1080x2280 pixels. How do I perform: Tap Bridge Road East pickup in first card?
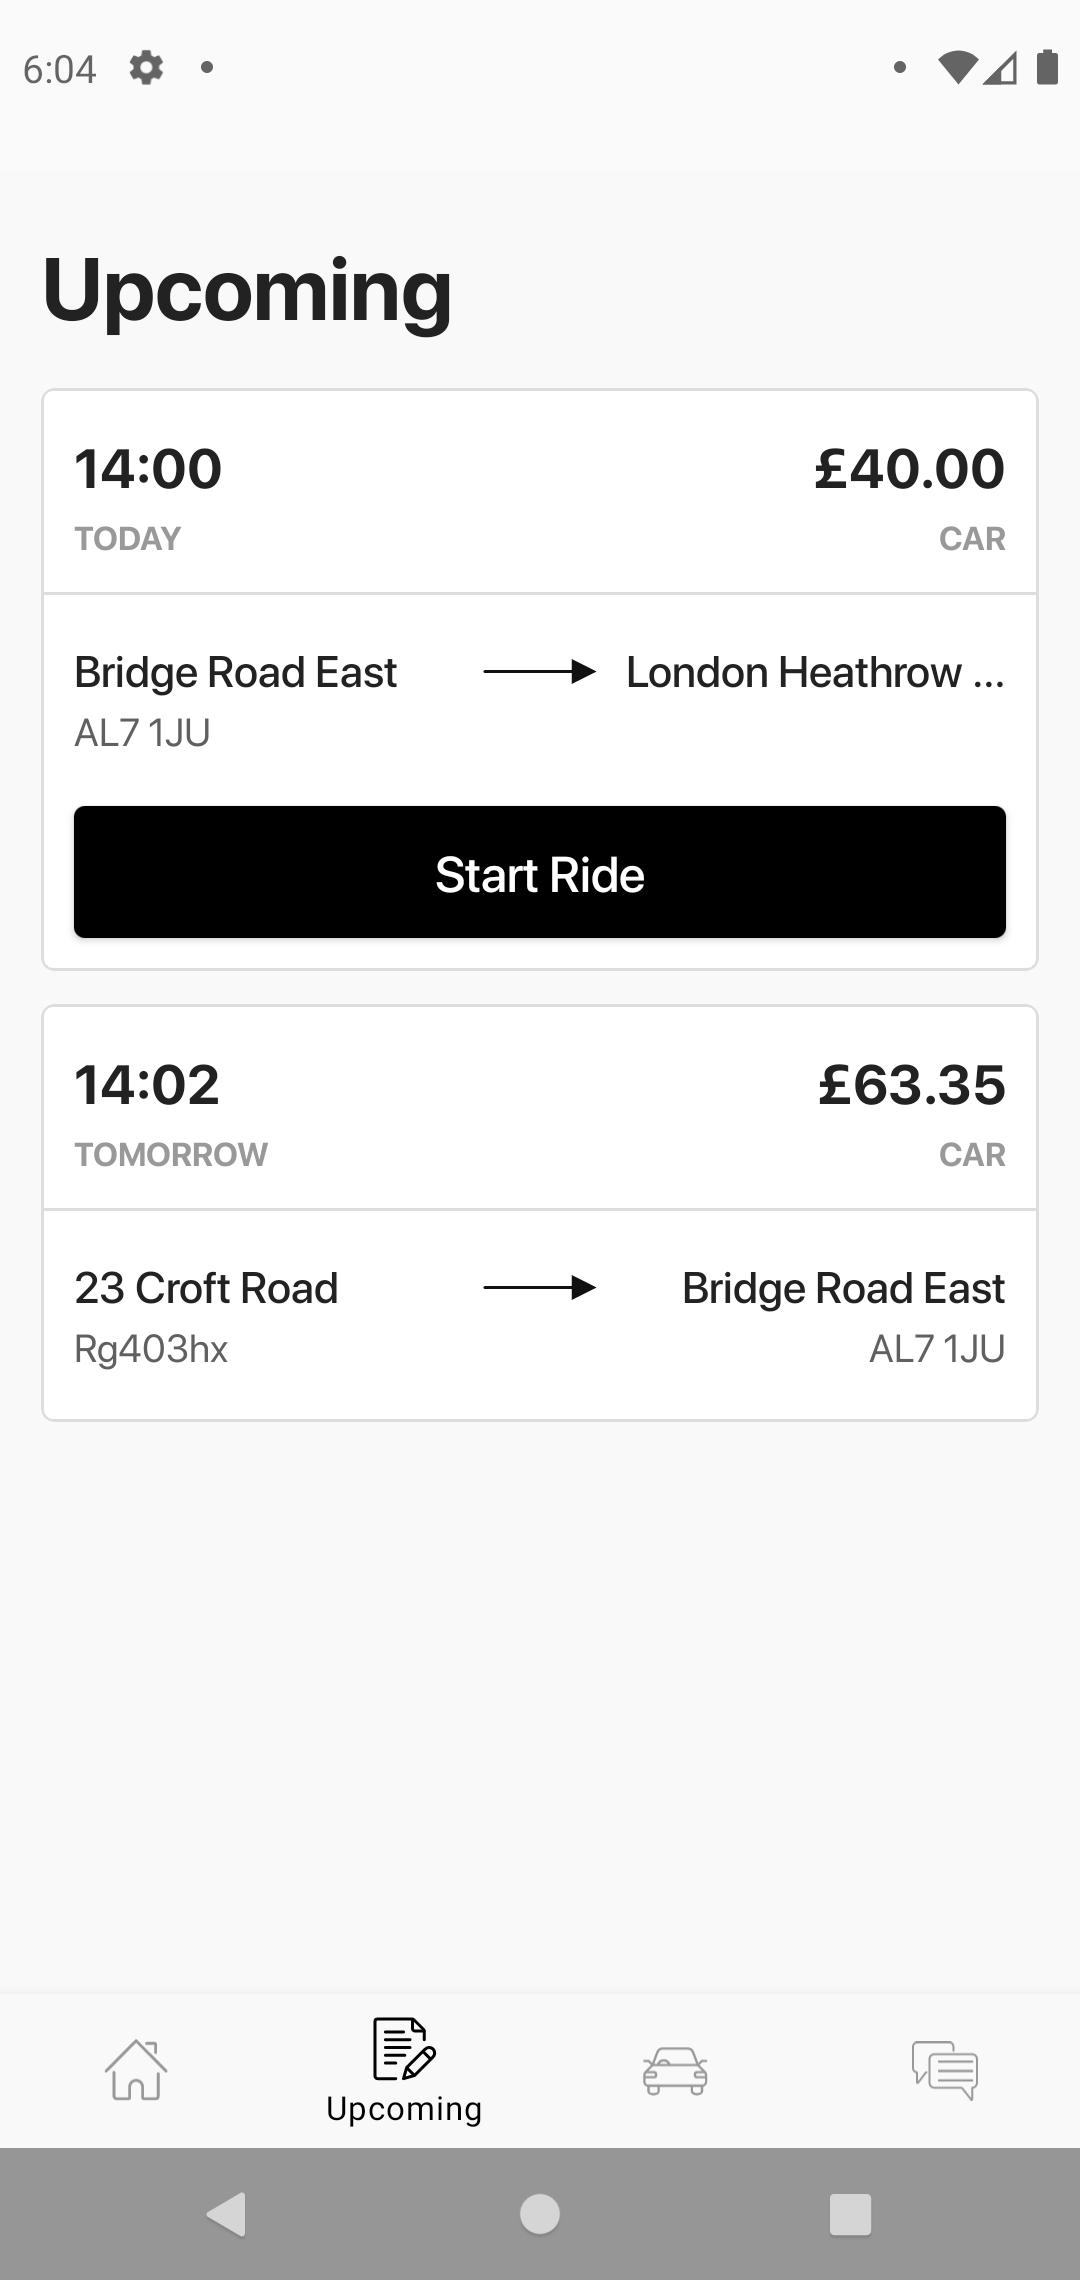236,672
